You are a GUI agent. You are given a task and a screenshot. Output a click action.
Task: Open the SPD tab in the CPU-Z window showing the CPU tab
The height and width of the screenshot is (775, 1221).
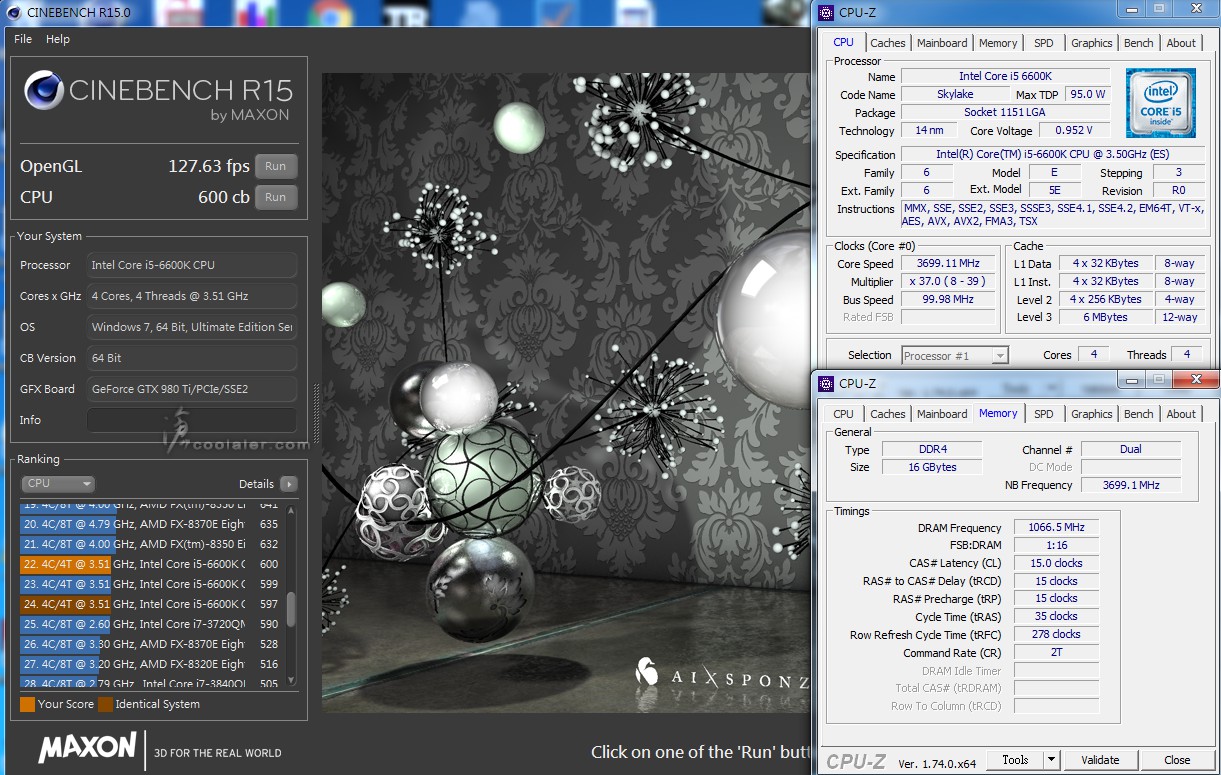pyautogui.click(x=1043, y=43)
